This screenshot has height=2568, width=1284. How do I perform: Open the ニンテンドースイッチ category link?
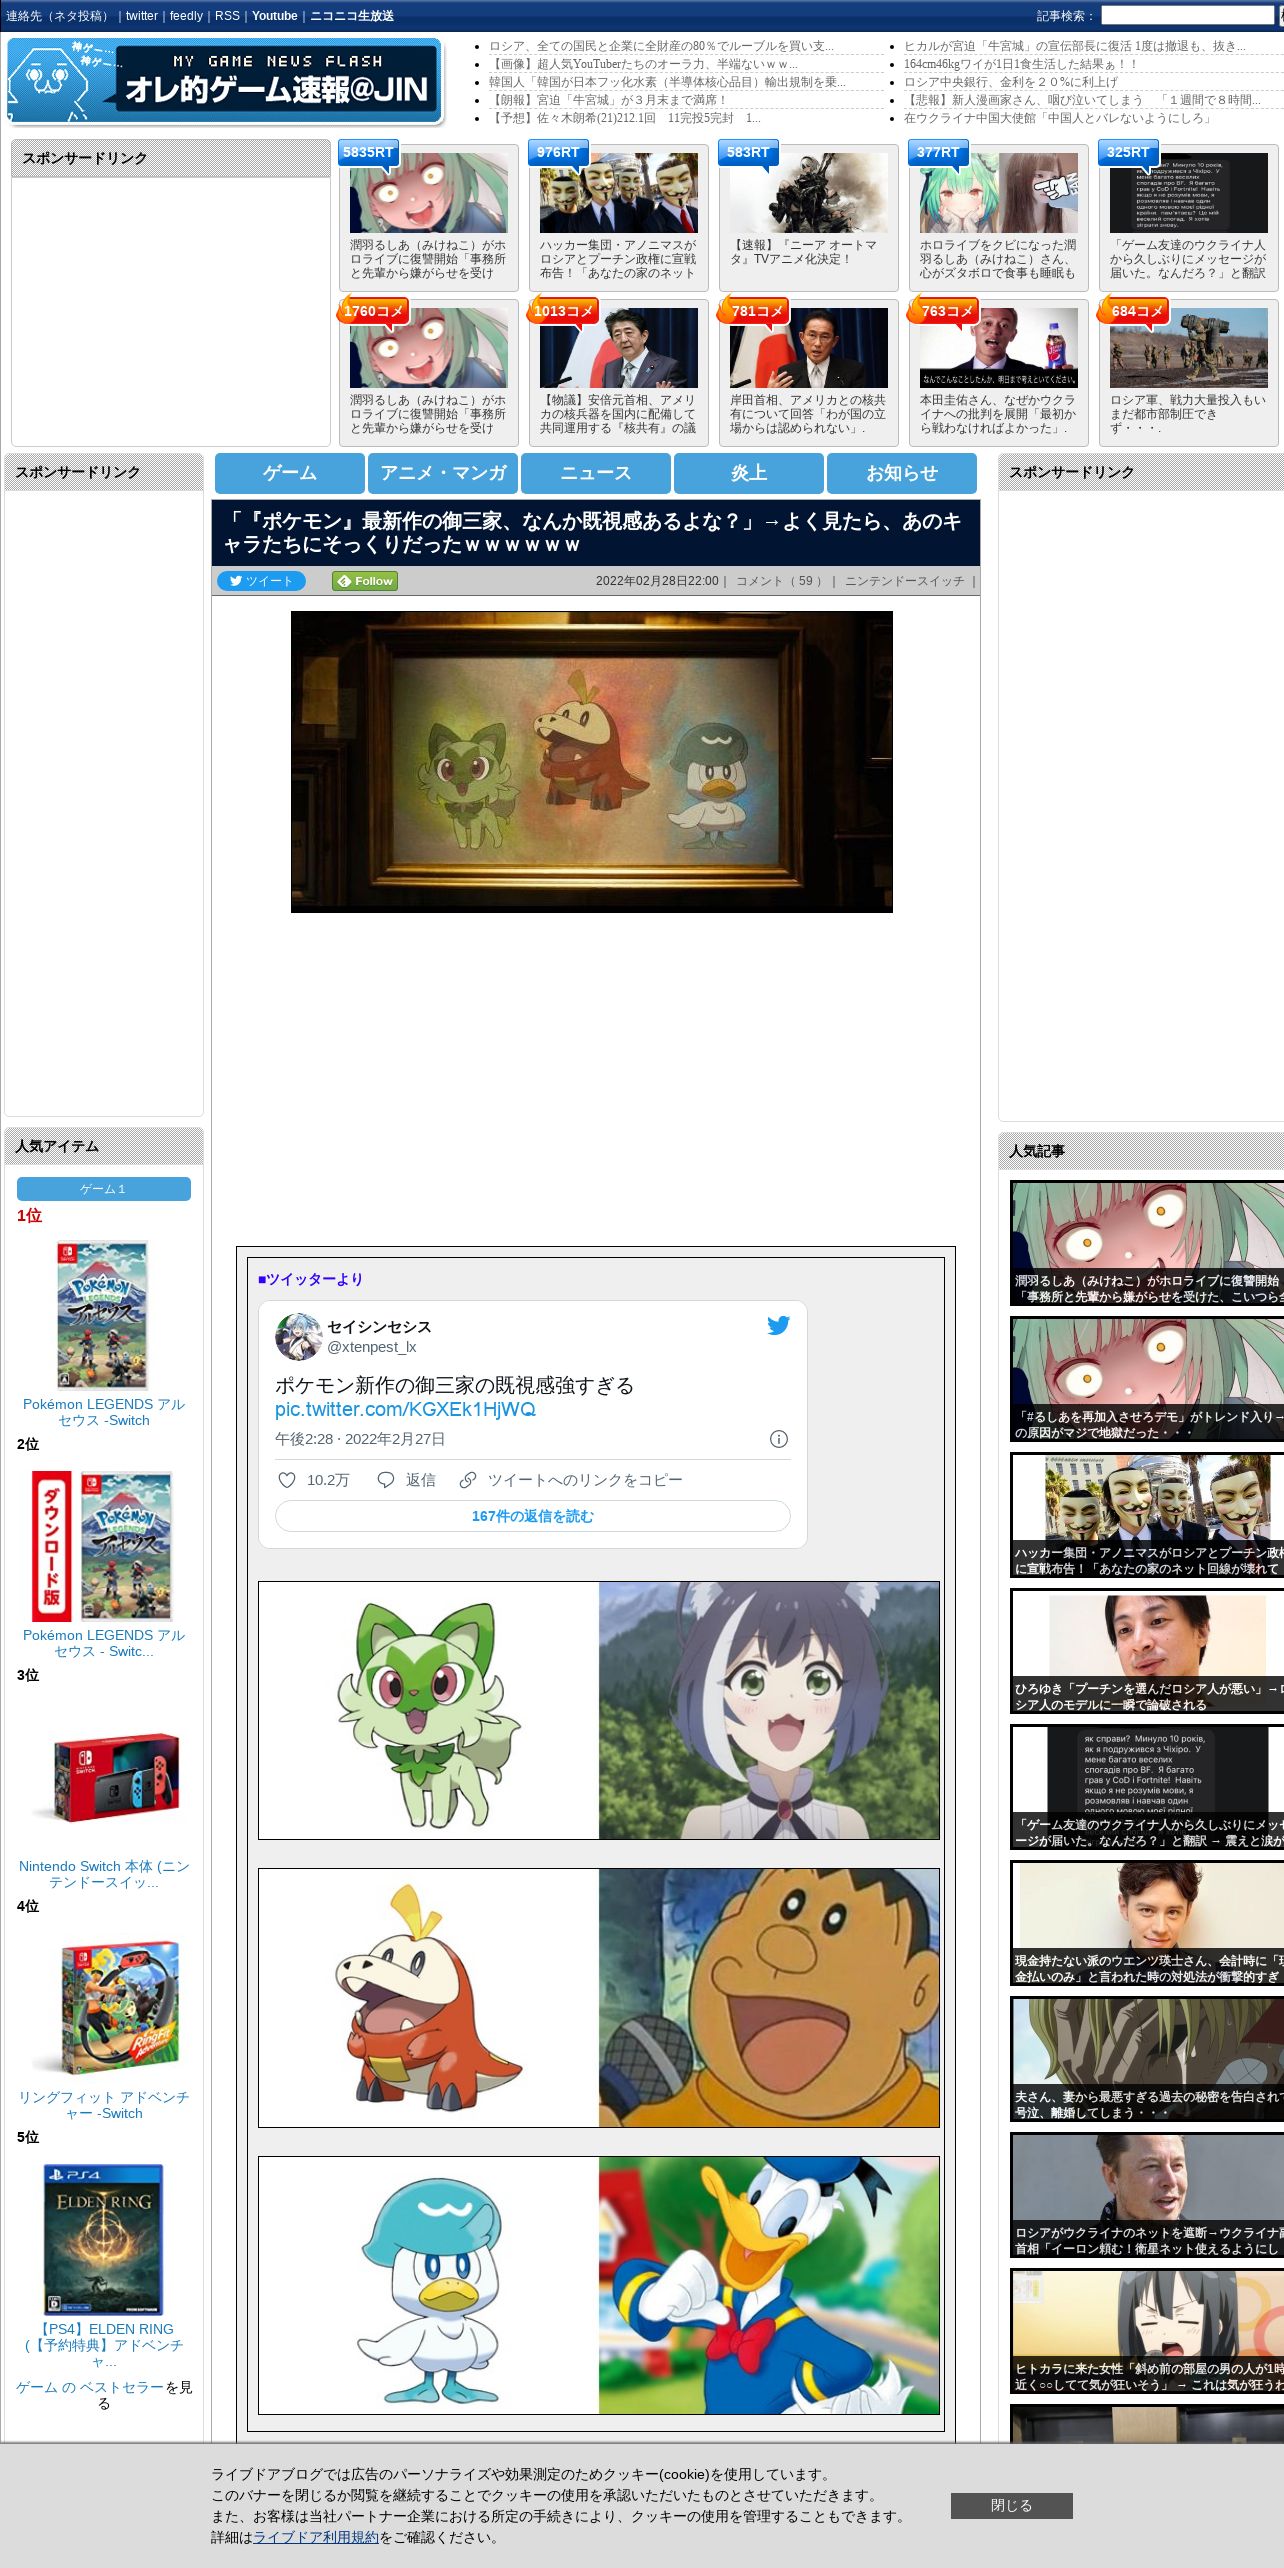(x=904, y=581)
